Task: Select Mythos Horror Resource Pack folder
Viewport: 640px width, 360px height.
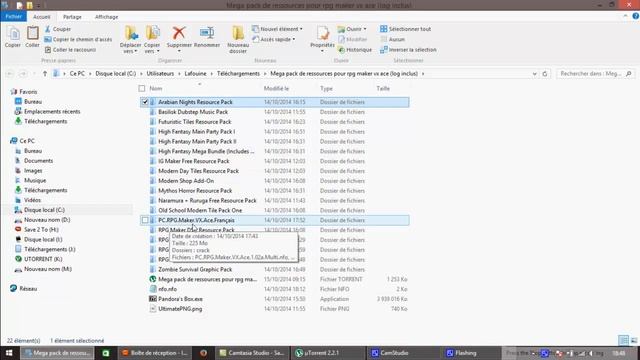Action: [x=195, y=191]
